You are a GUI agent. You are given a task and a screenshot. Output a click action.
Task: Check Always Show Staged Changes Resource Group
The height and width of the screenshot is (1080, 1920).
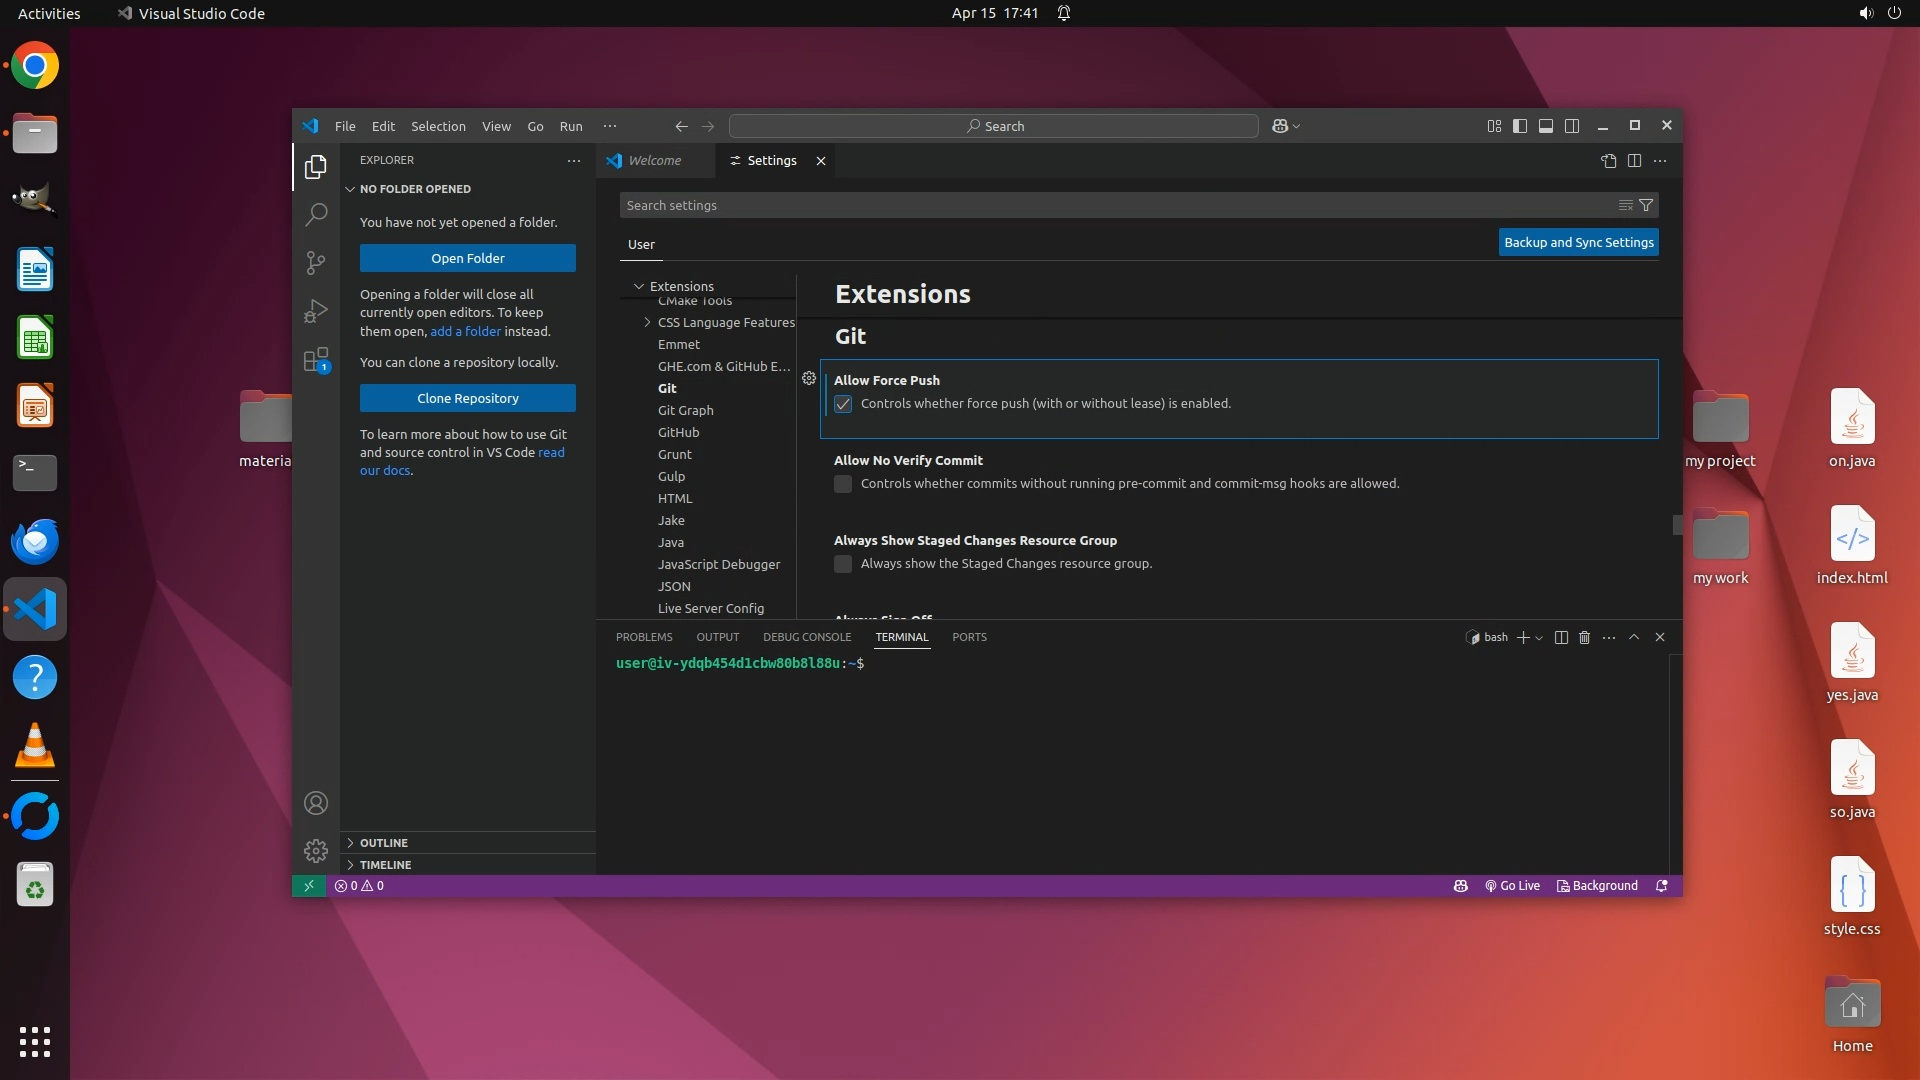843,564
